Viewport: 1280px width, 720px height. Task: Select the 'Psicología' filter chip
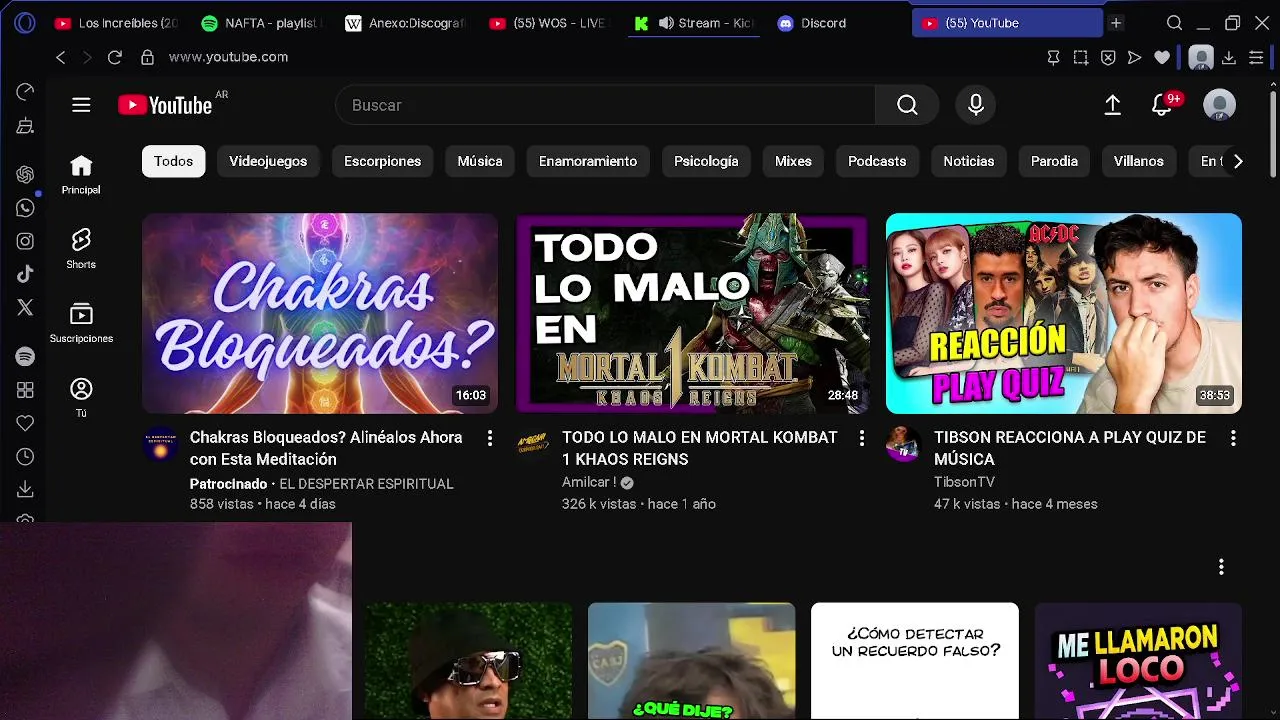point(706,161)
